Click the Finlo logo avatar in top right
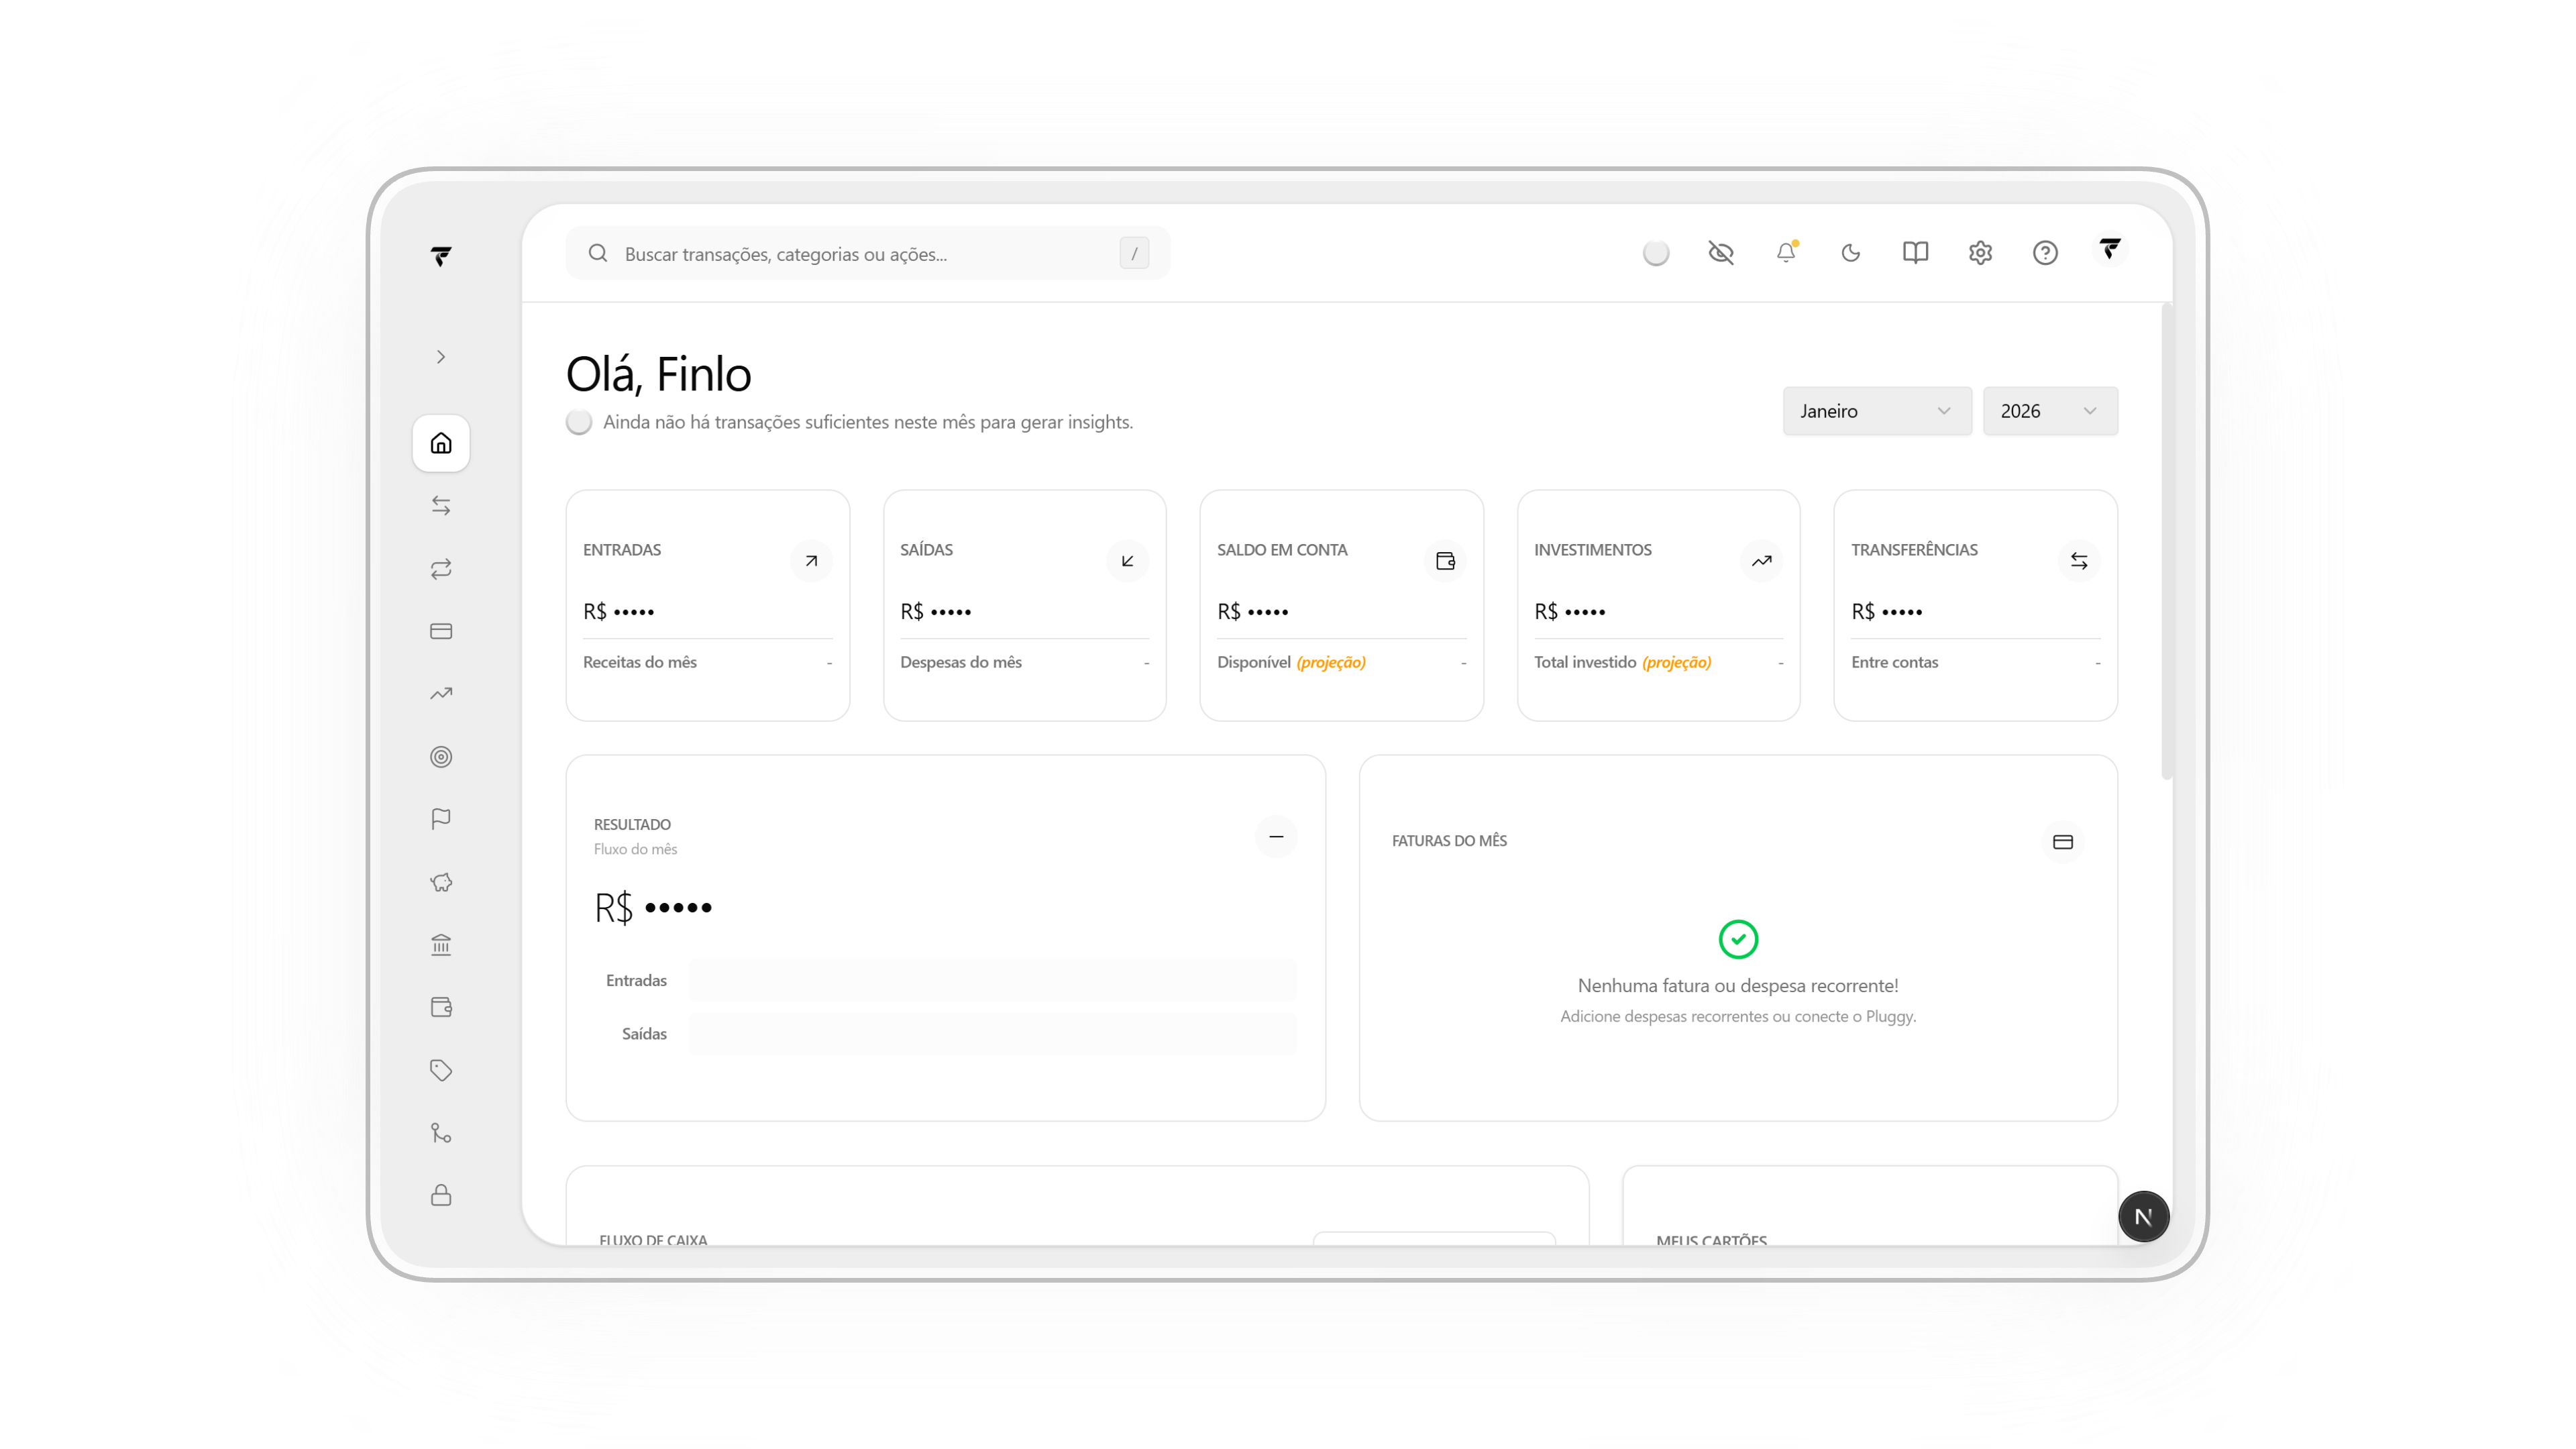2576x1449 pixels. coord(2111,252)
